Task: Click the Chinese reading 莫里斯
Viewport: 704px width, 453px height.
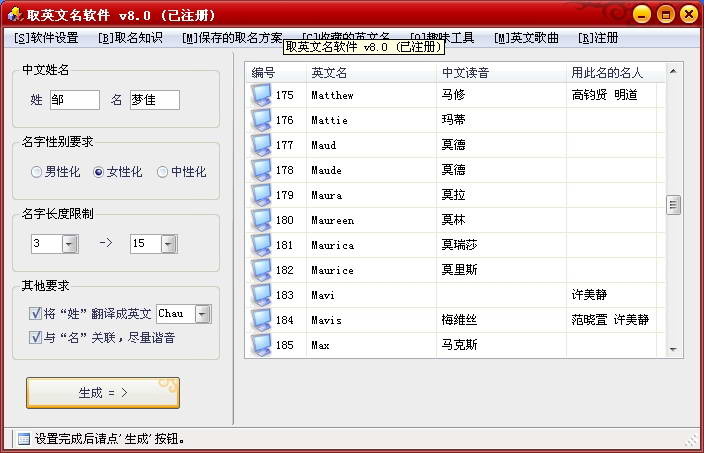Action: tap(459, 270)
